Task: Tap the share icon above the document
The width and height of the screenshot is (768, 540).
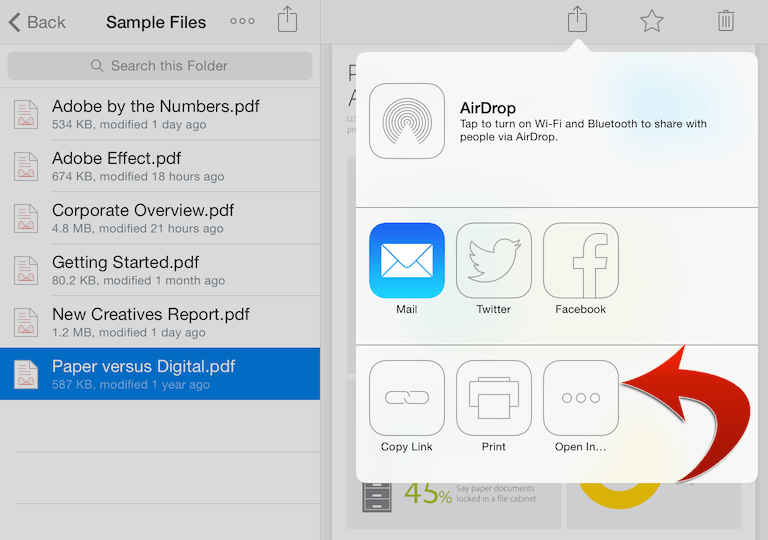Action: tap(577, 20)
